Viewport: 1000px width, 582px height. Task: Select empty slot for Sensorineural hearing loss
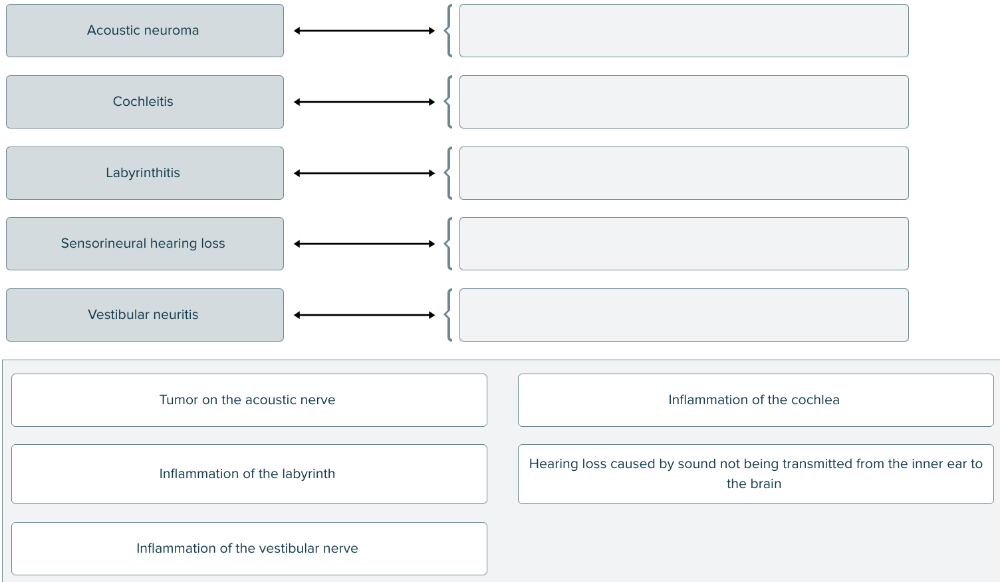(683, 244)
